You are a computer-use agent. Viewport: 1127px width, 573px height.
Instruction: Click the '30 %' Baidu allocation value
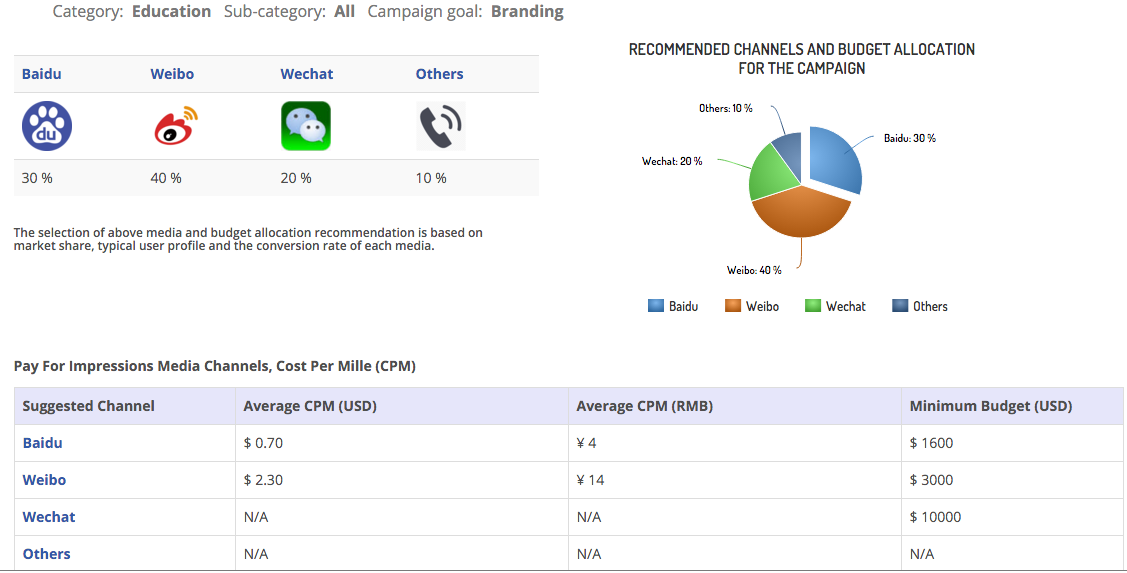[x=37, y=178]
